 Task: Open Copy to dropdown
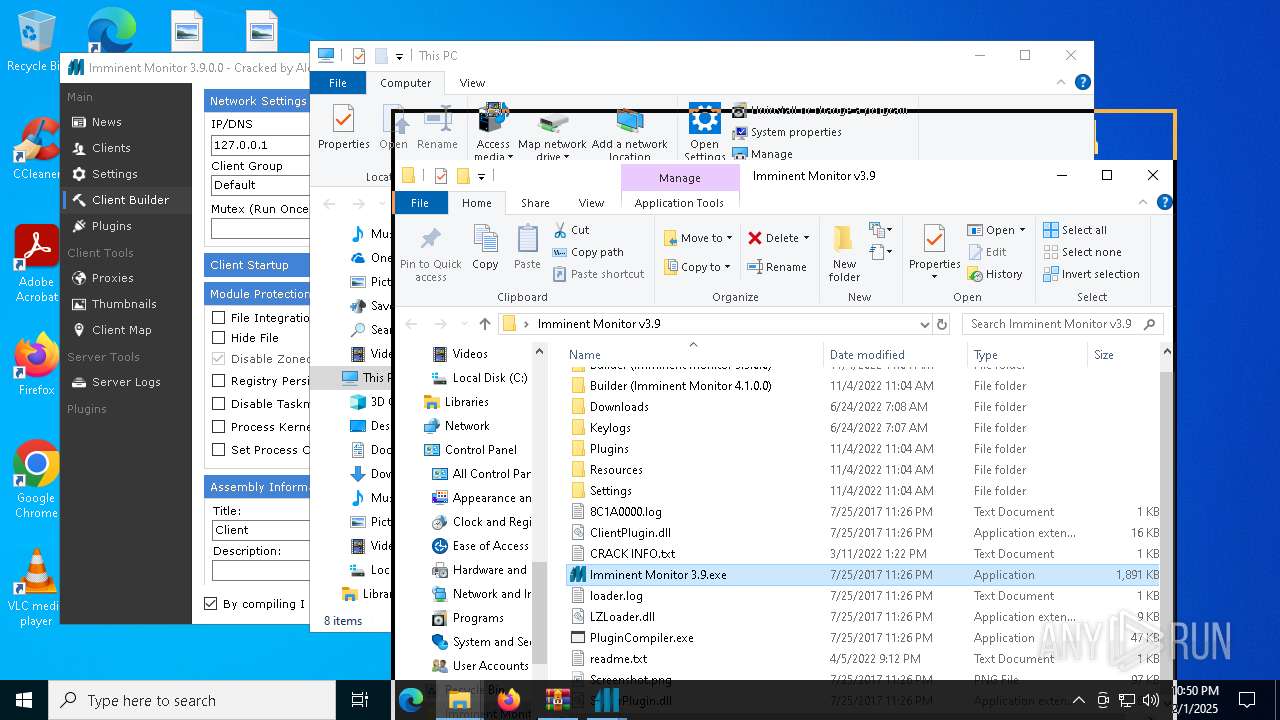coord(698,267)
